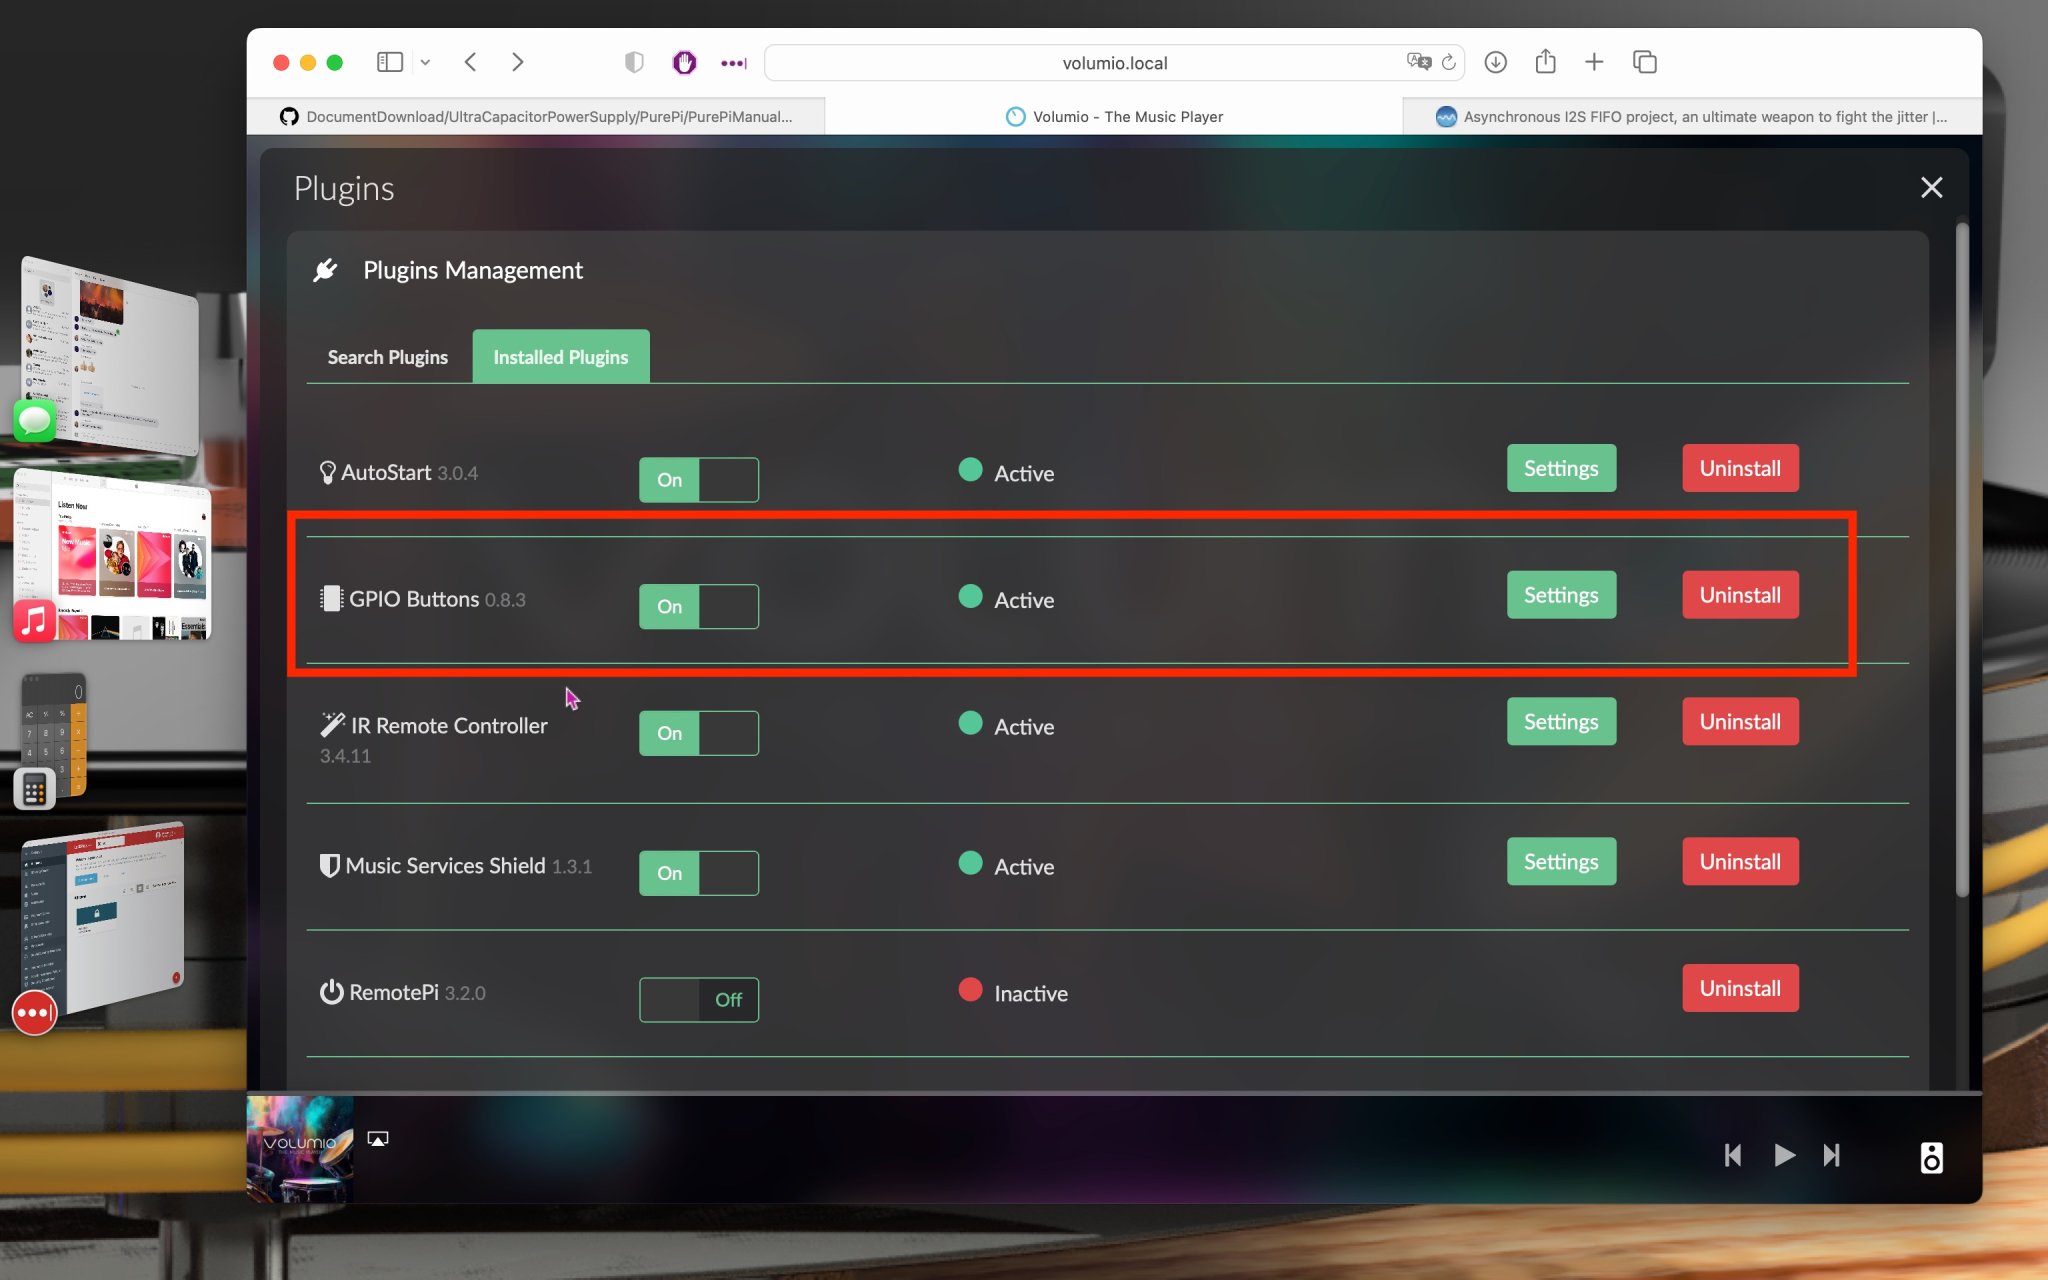Open IR Remote Controller Settings

(1561, 721)
